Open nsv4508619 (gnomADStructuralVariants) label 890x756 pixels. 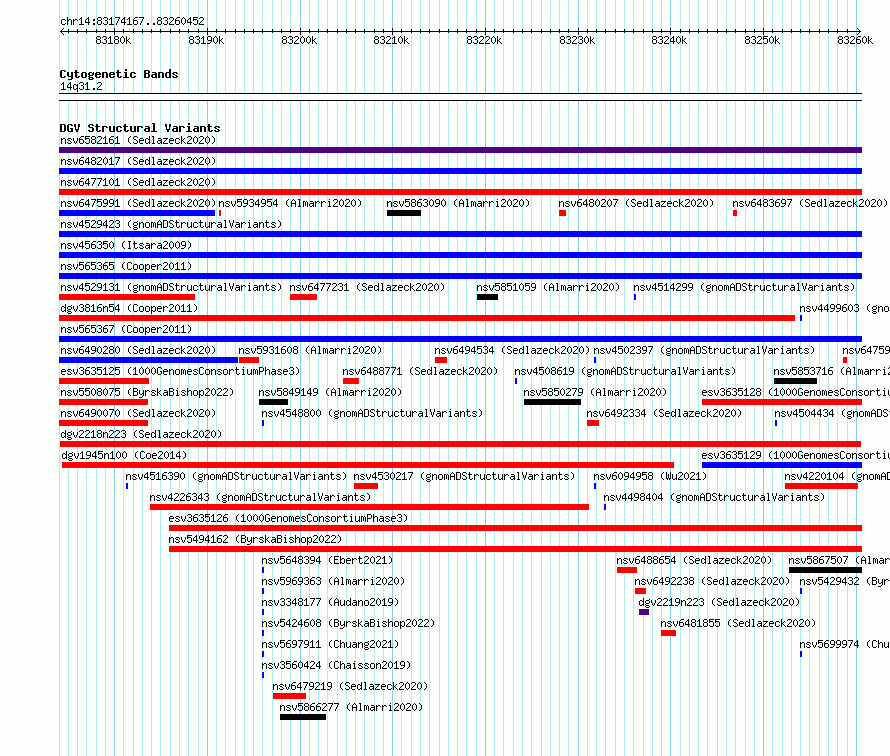click(625, 371)
